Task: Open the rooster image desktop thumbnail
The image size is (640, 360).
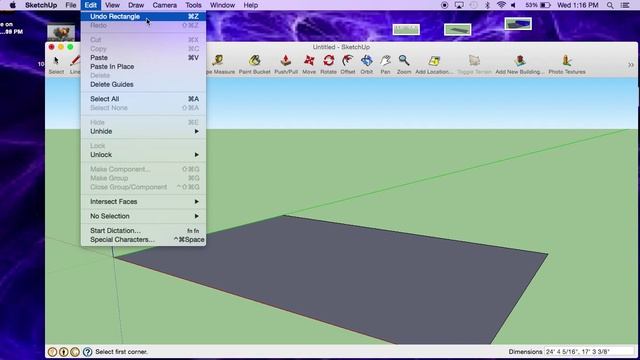Action: [61, 33]
